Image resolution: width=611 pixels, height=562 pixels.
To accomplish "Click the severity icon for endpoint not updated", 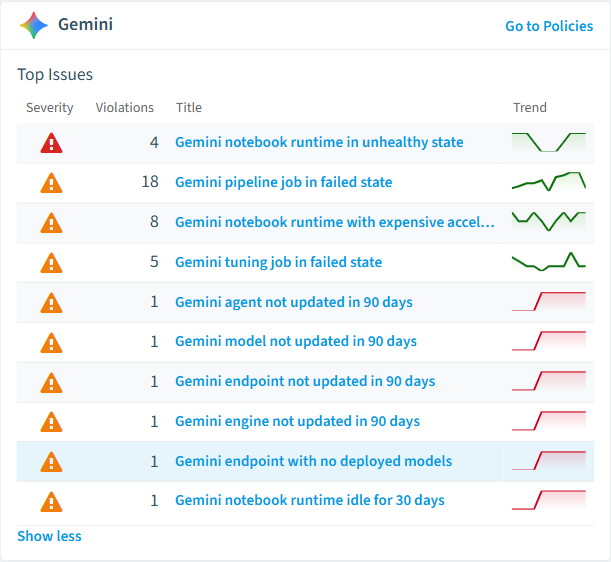I will pyautogui.click(x=51, y=383).
